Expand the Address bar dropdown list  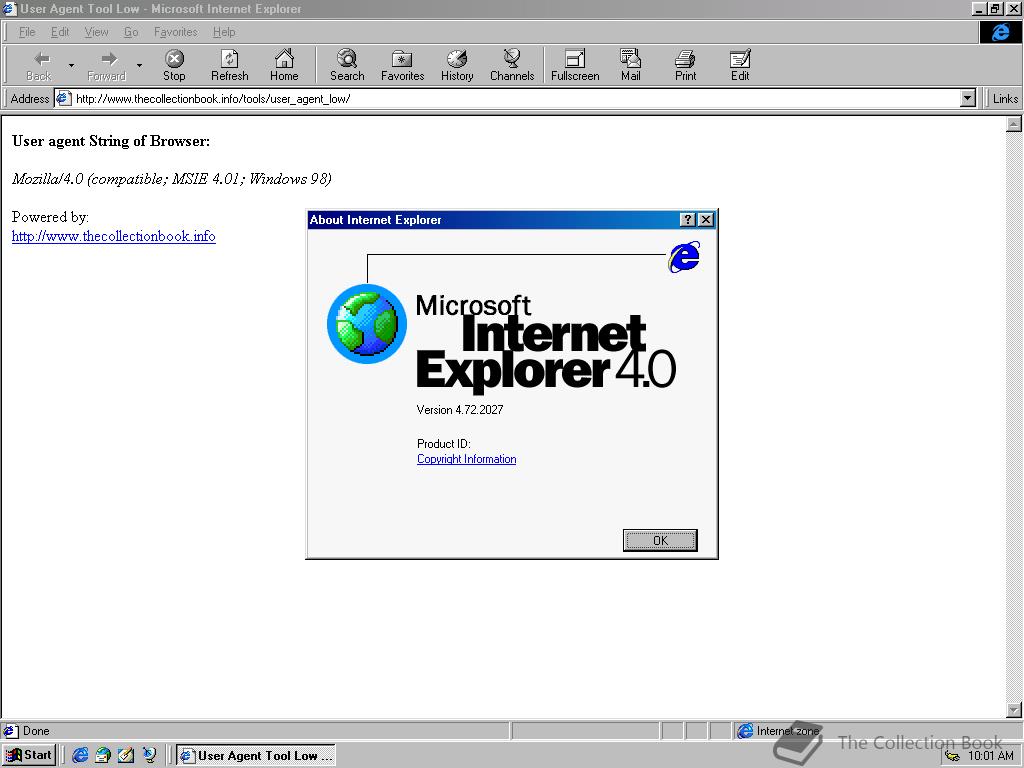point(968,99)
